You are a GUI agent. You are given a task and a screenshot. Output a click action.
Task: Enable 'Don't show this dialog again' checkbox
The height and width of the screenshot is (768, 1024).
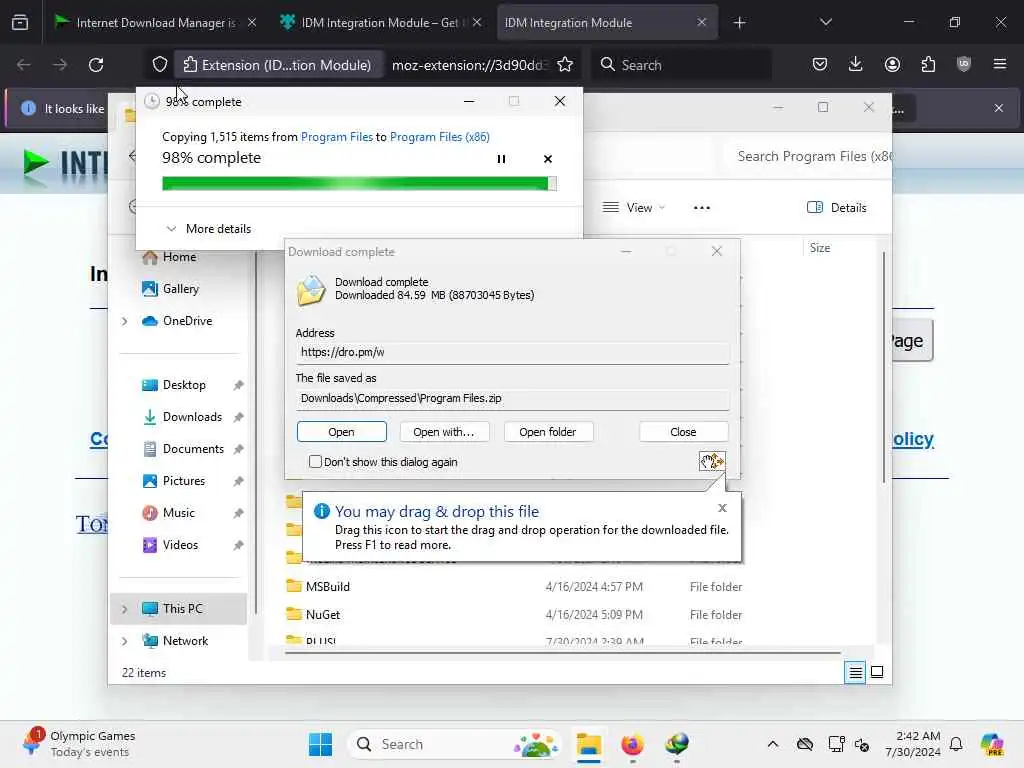(x=315, y=462)
